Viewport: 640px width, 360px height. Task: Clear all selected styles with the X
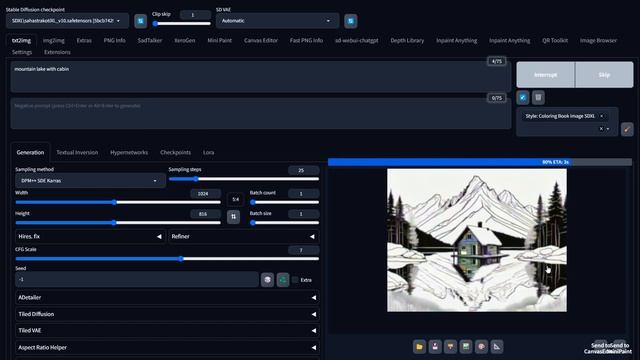[x=601, y=129]
